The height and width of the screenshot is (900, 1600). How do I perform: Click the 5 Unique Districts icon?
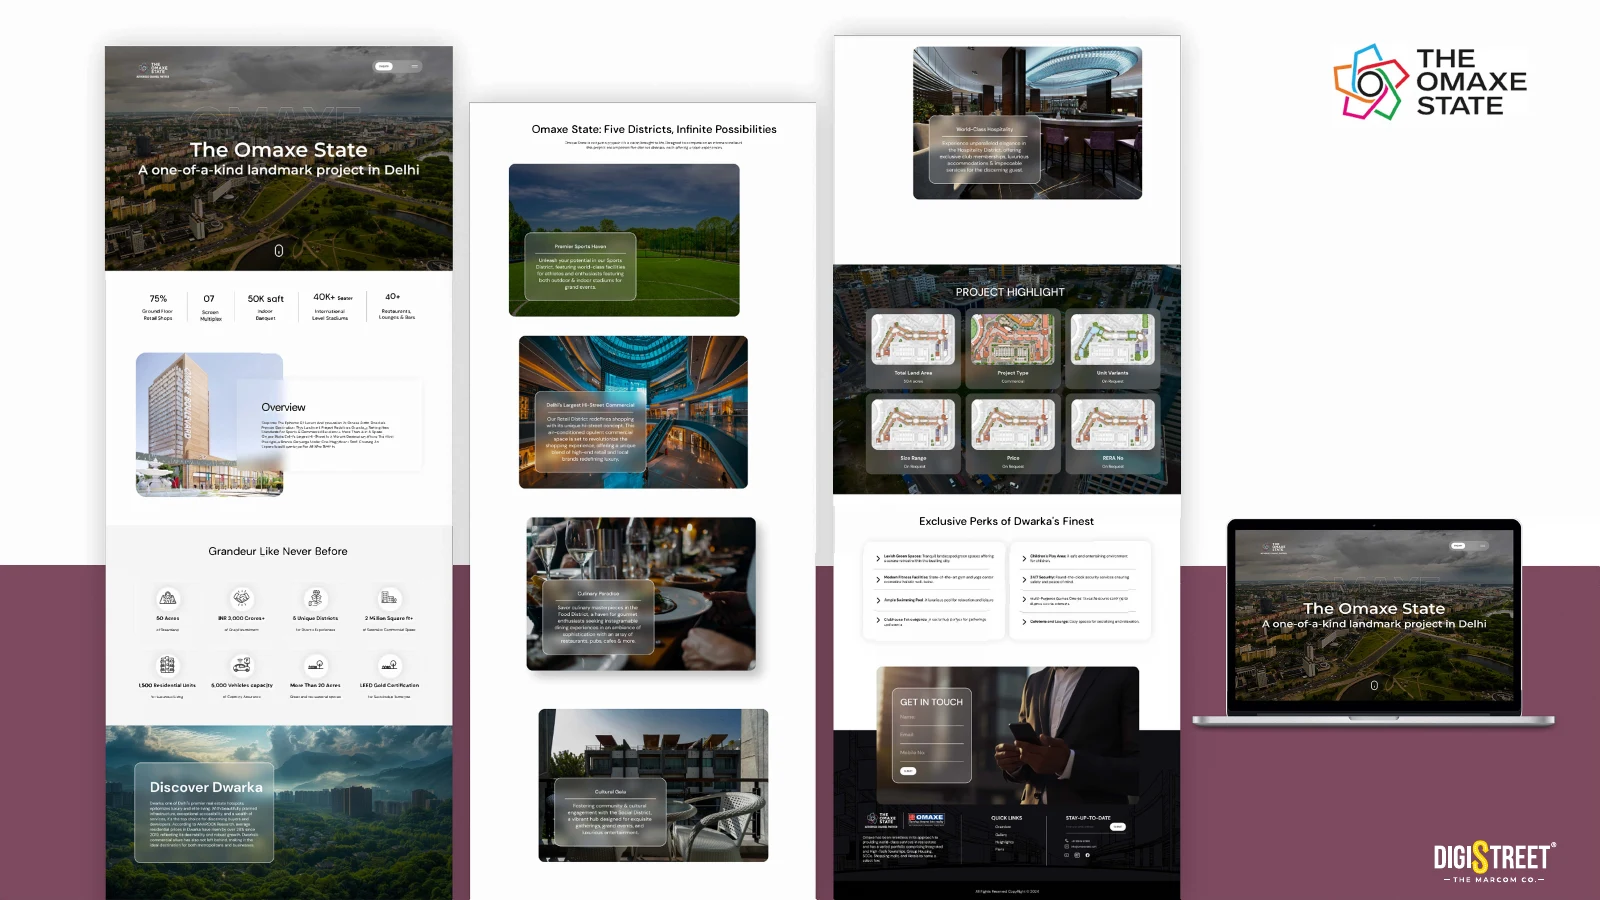[x=315, y=598]
